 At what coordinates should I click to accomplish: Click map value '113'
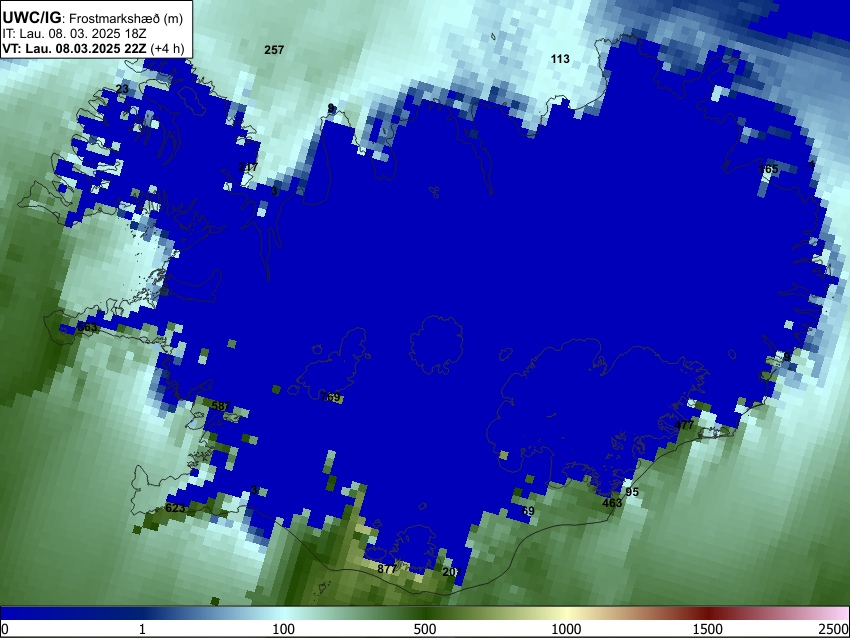pyautogui.click(x=560, y=59)
